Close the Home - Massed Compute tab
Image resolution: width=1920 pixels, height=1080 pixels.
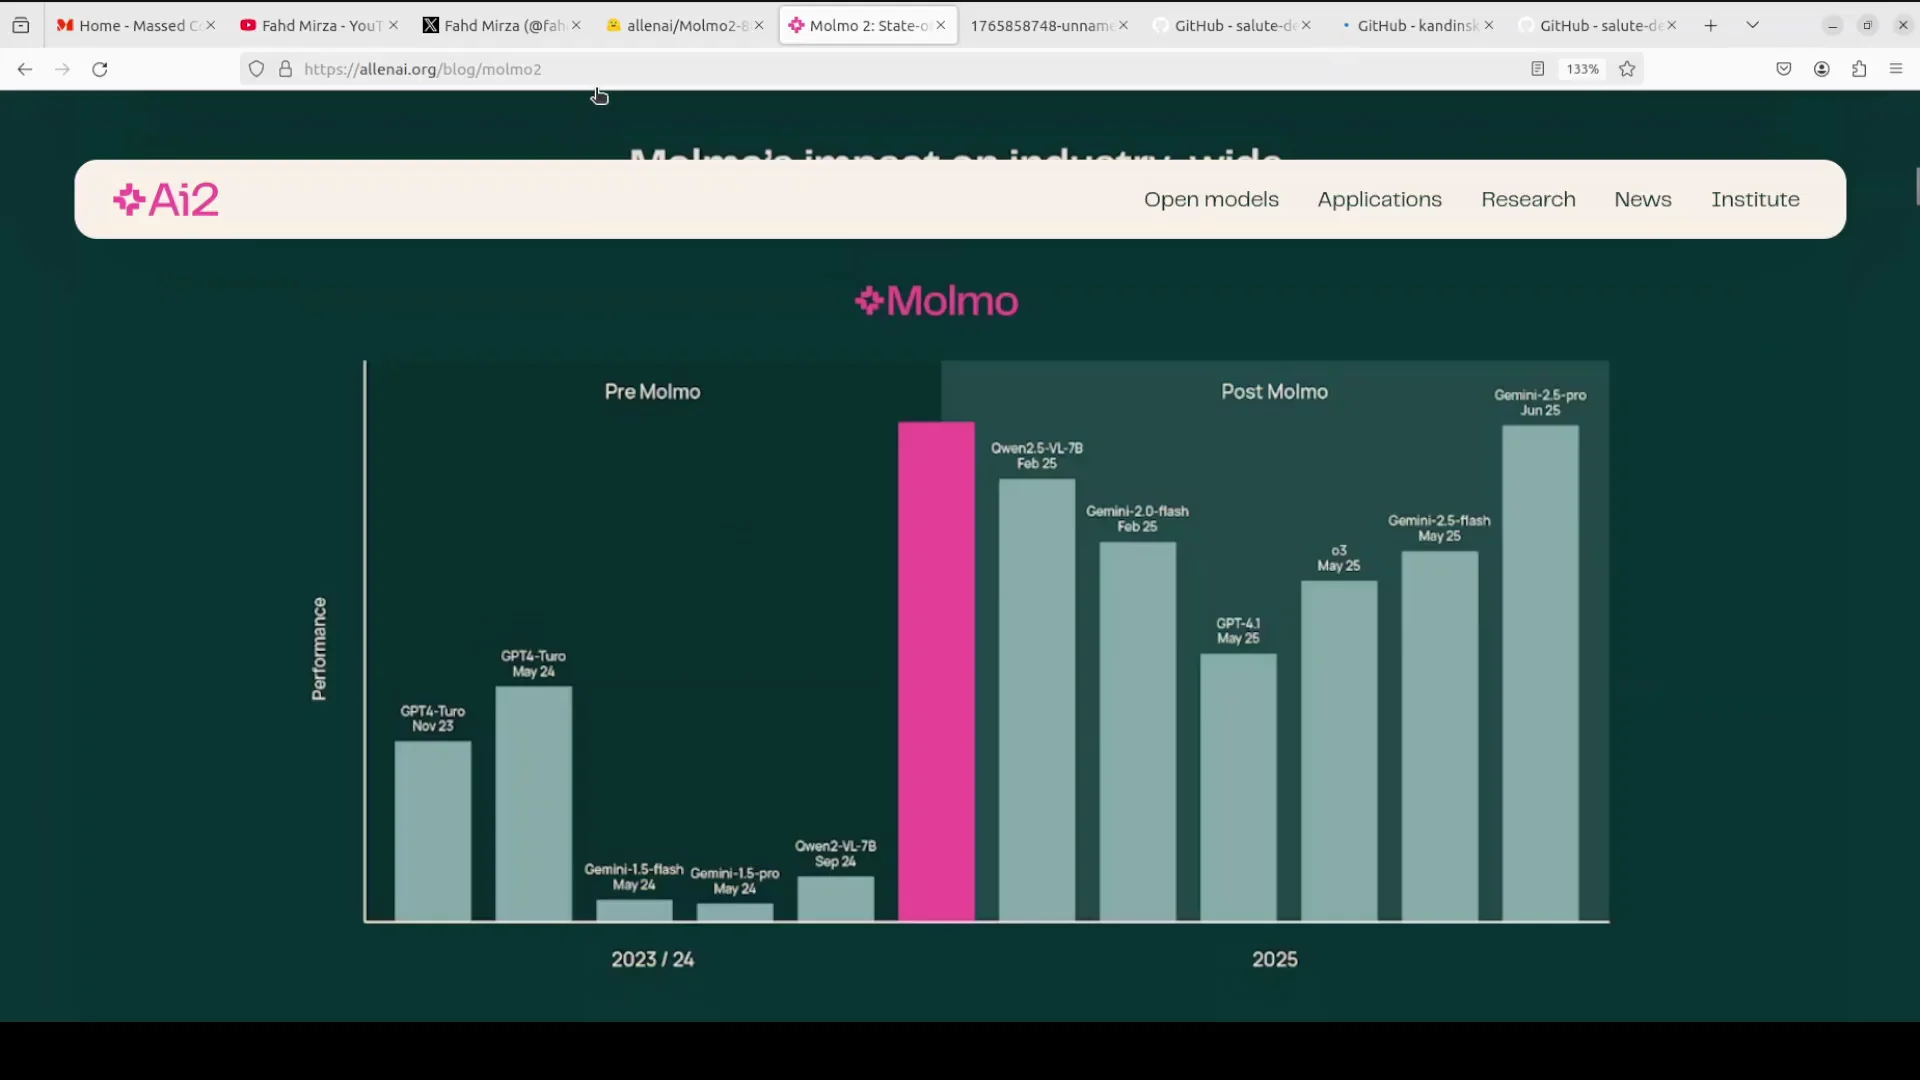pyautogui.click(x=211, y=25)
